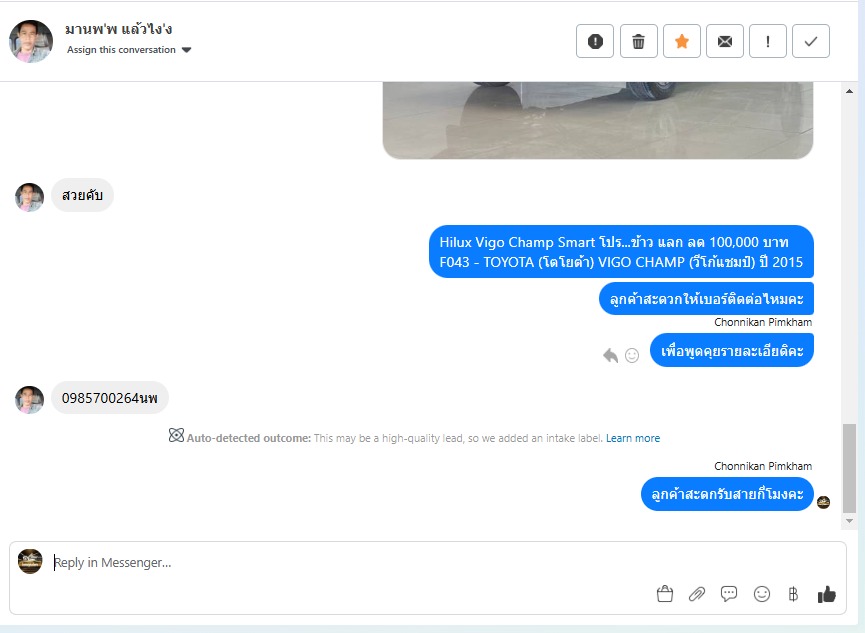
Task: Open the truck photo thumbnail in chat
Action: (598, 120)
